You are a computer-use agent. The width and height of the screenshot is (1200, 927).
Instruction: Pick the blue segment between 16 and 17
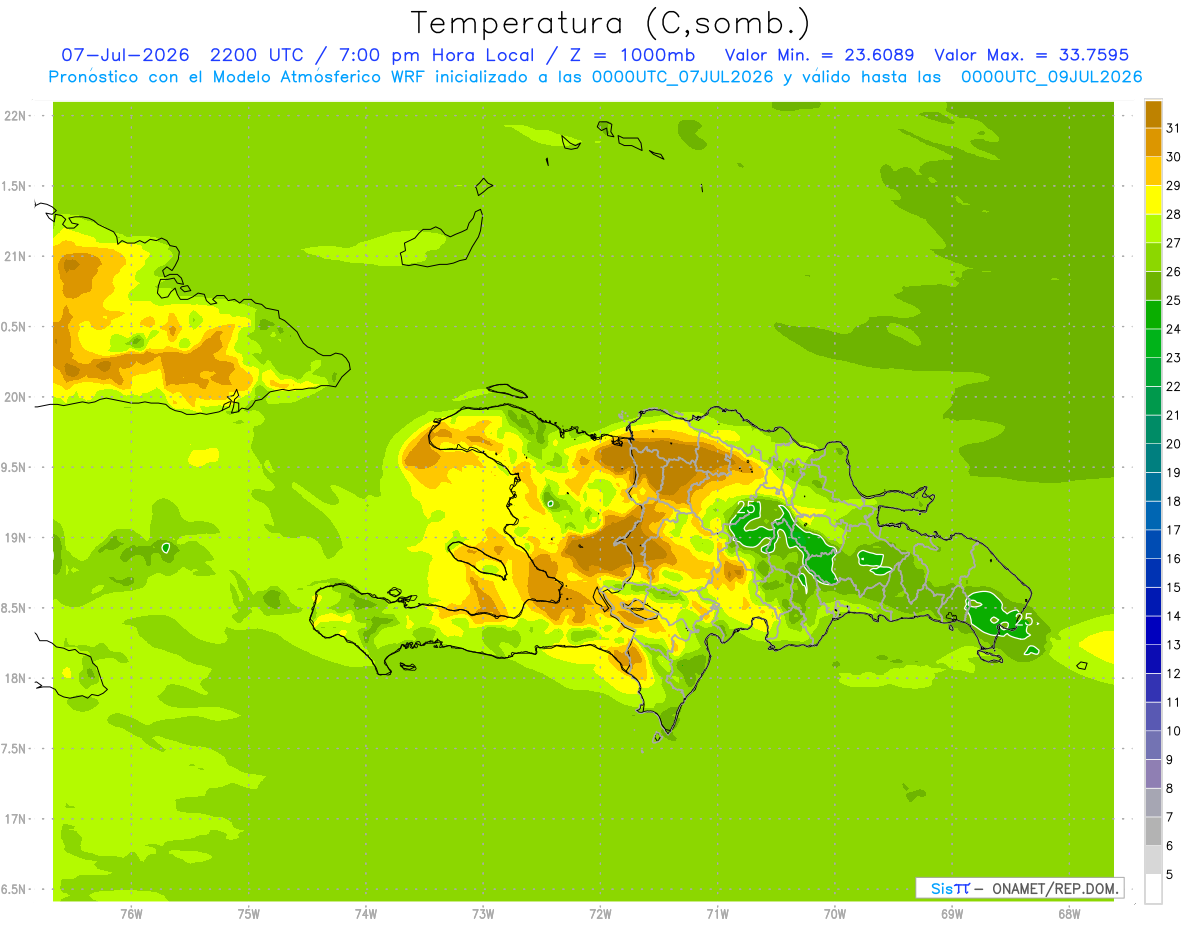1153,544
